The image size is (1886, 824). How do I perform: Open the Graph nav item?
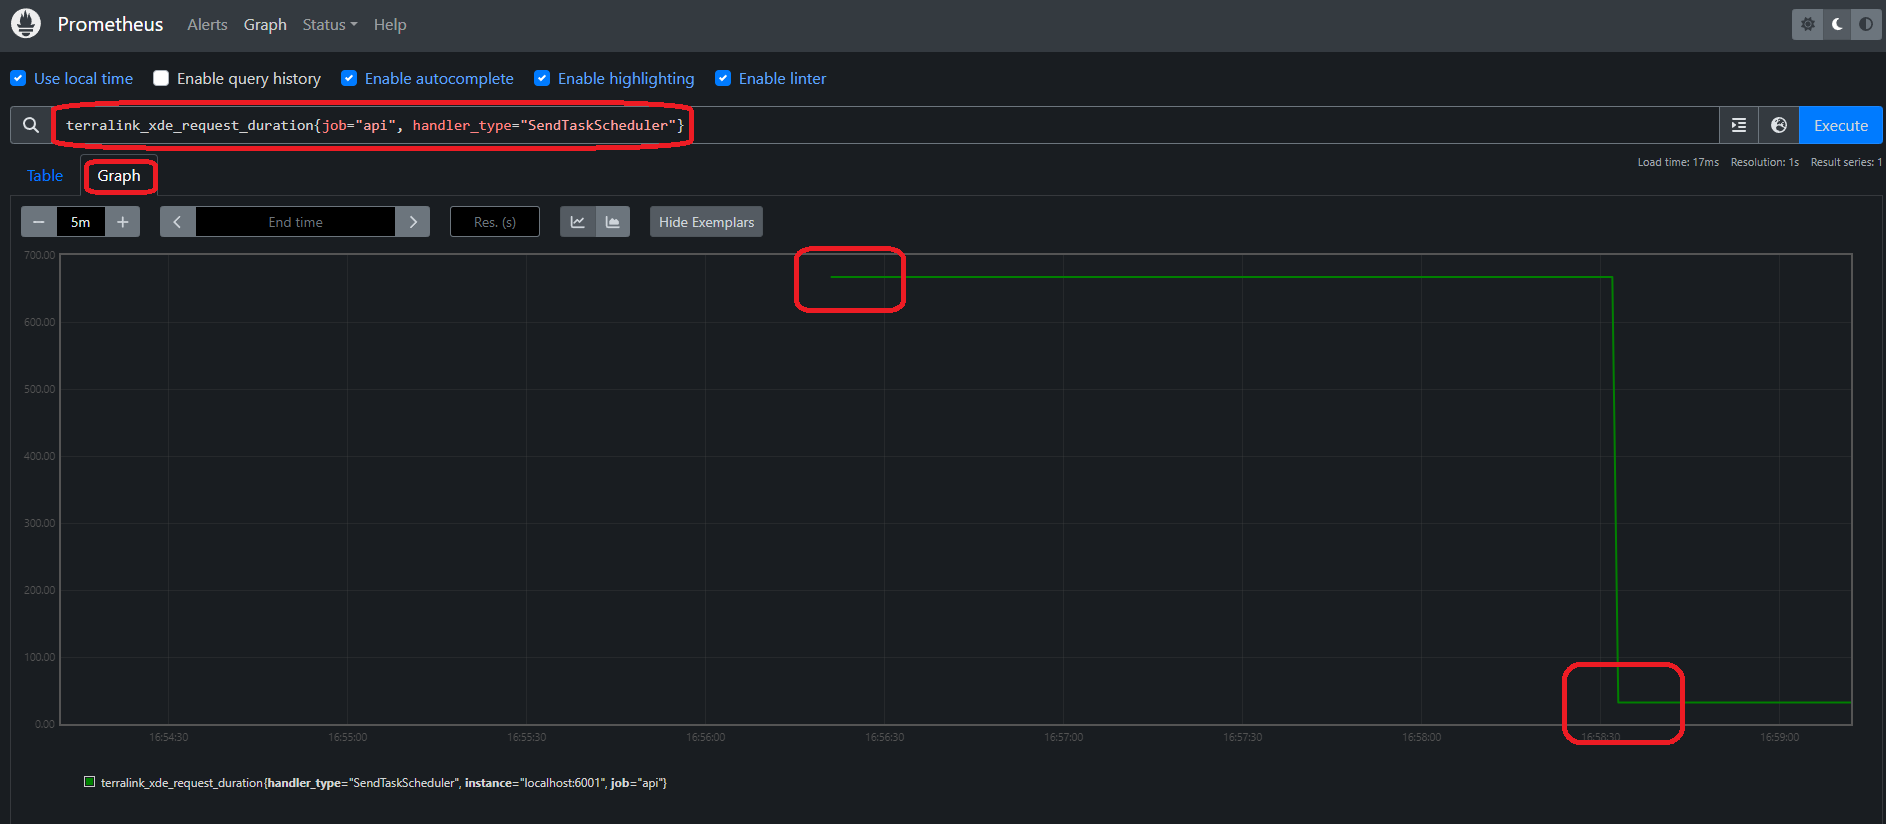[265, 25]
